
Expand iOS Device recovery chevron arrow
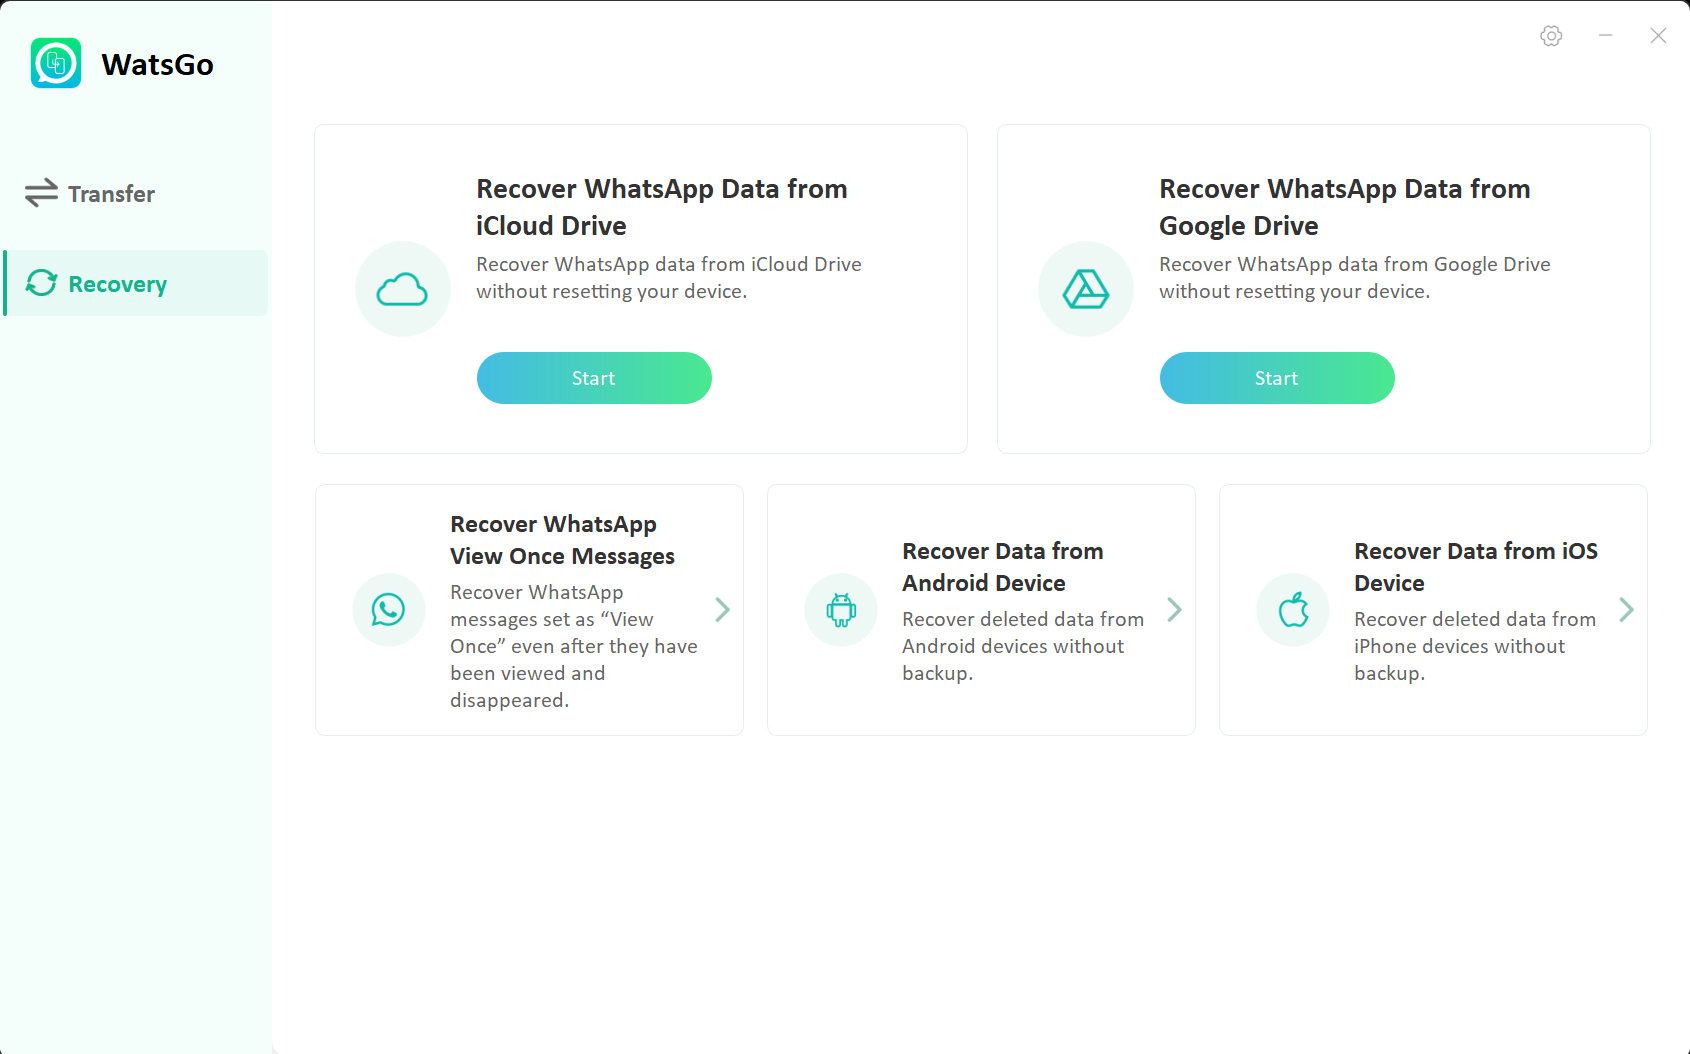(1627, 609)
